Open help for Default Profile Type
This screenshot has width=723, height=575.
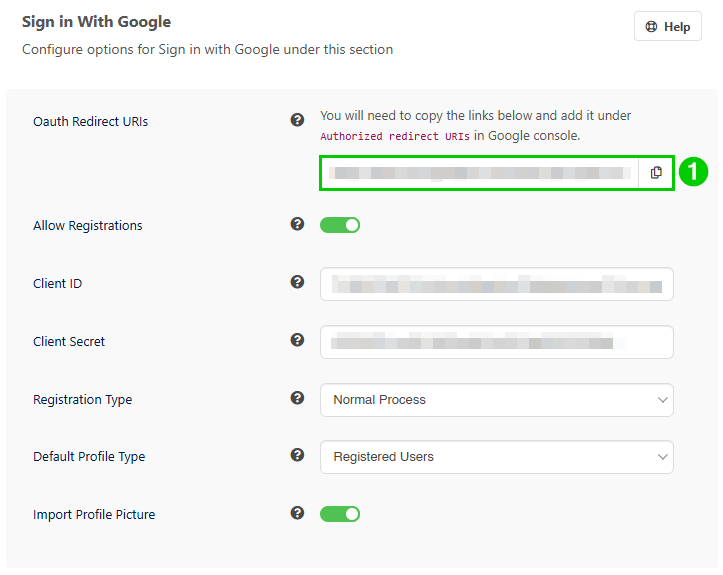click(297, 455)
